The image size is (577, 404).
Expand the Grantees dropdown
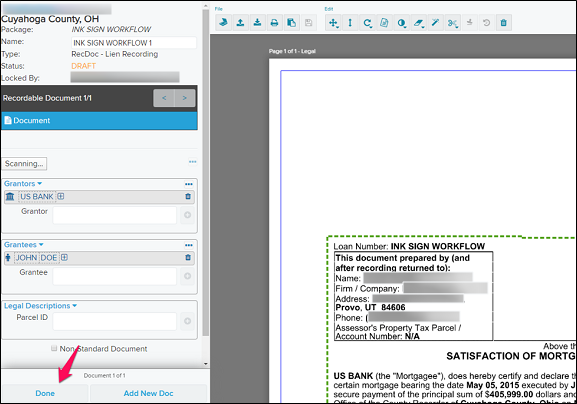coord(24,245)
